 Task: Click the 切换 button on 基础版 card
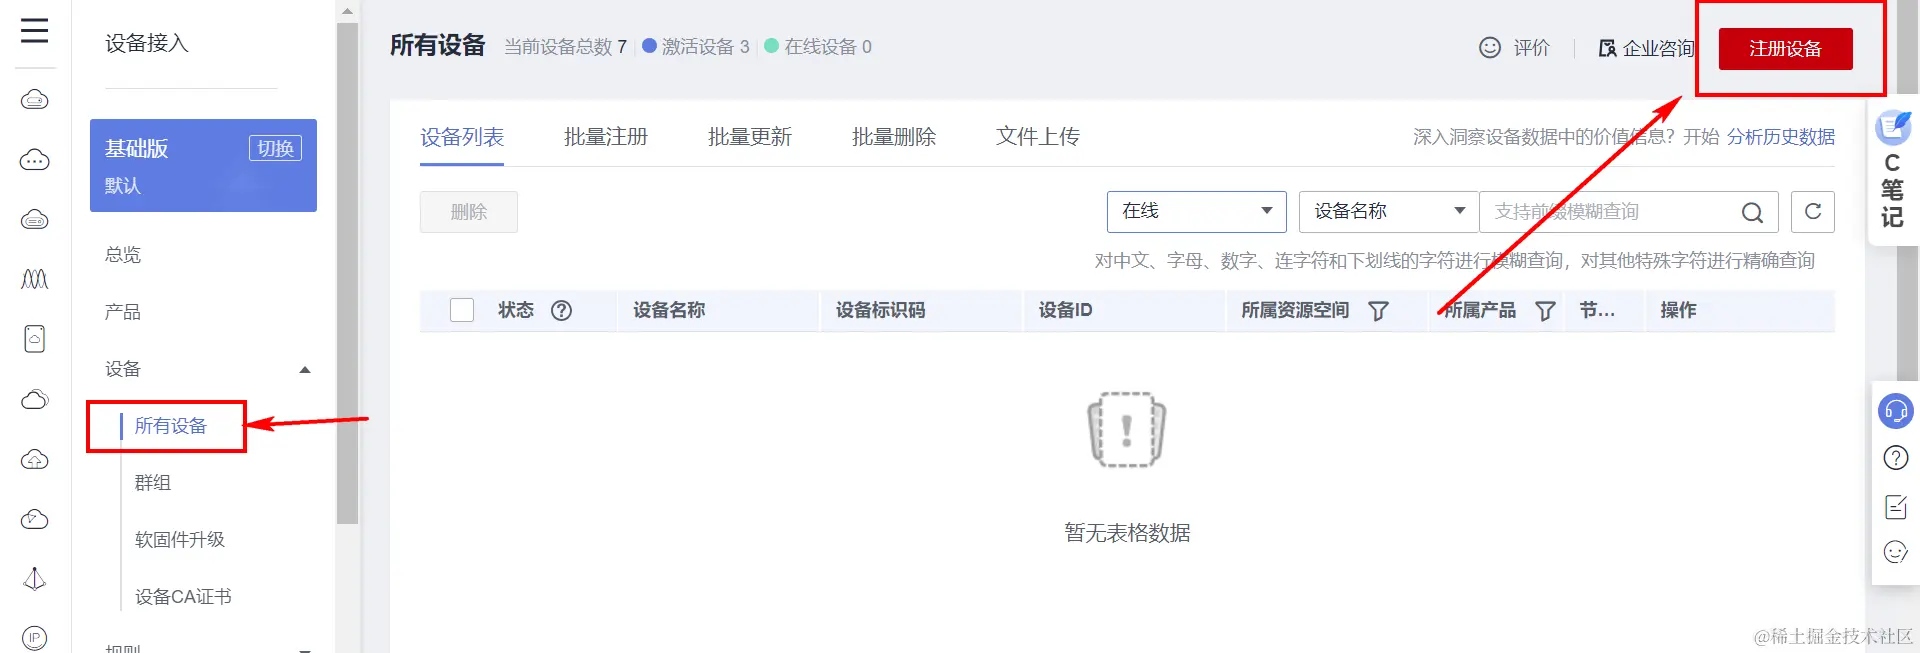tap(275, 148)
